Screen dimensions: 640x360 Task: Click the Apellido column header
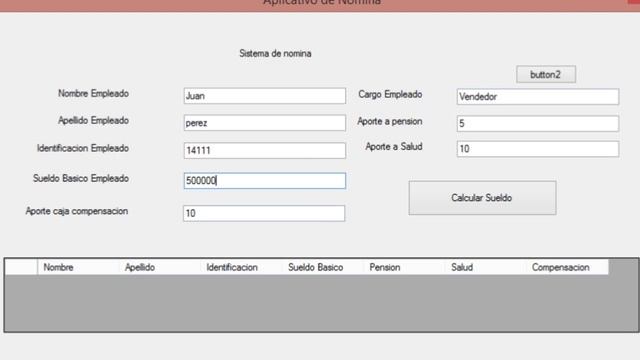tap(160, 267)
